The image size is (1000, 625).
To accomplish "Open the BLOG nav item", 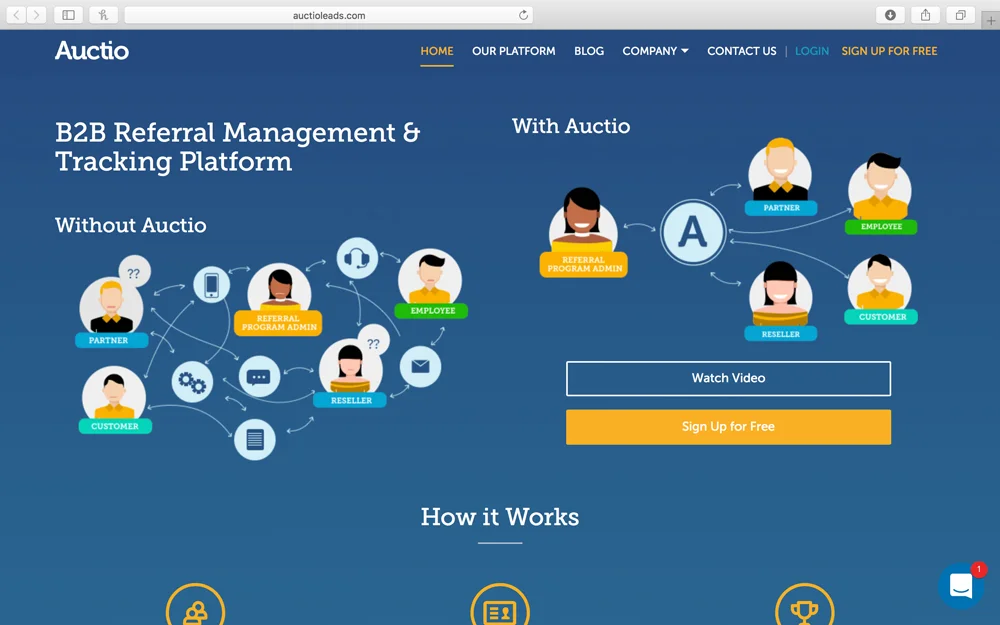I will point(589,51).
